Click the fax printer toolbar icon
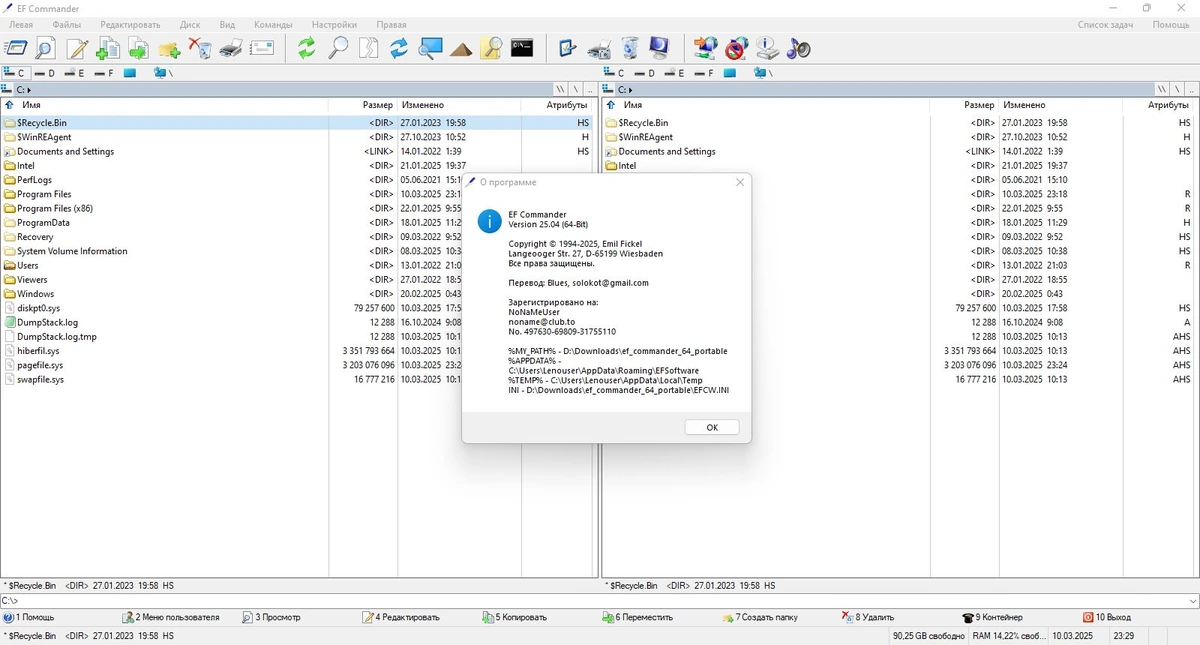 [x=599, y=47]
